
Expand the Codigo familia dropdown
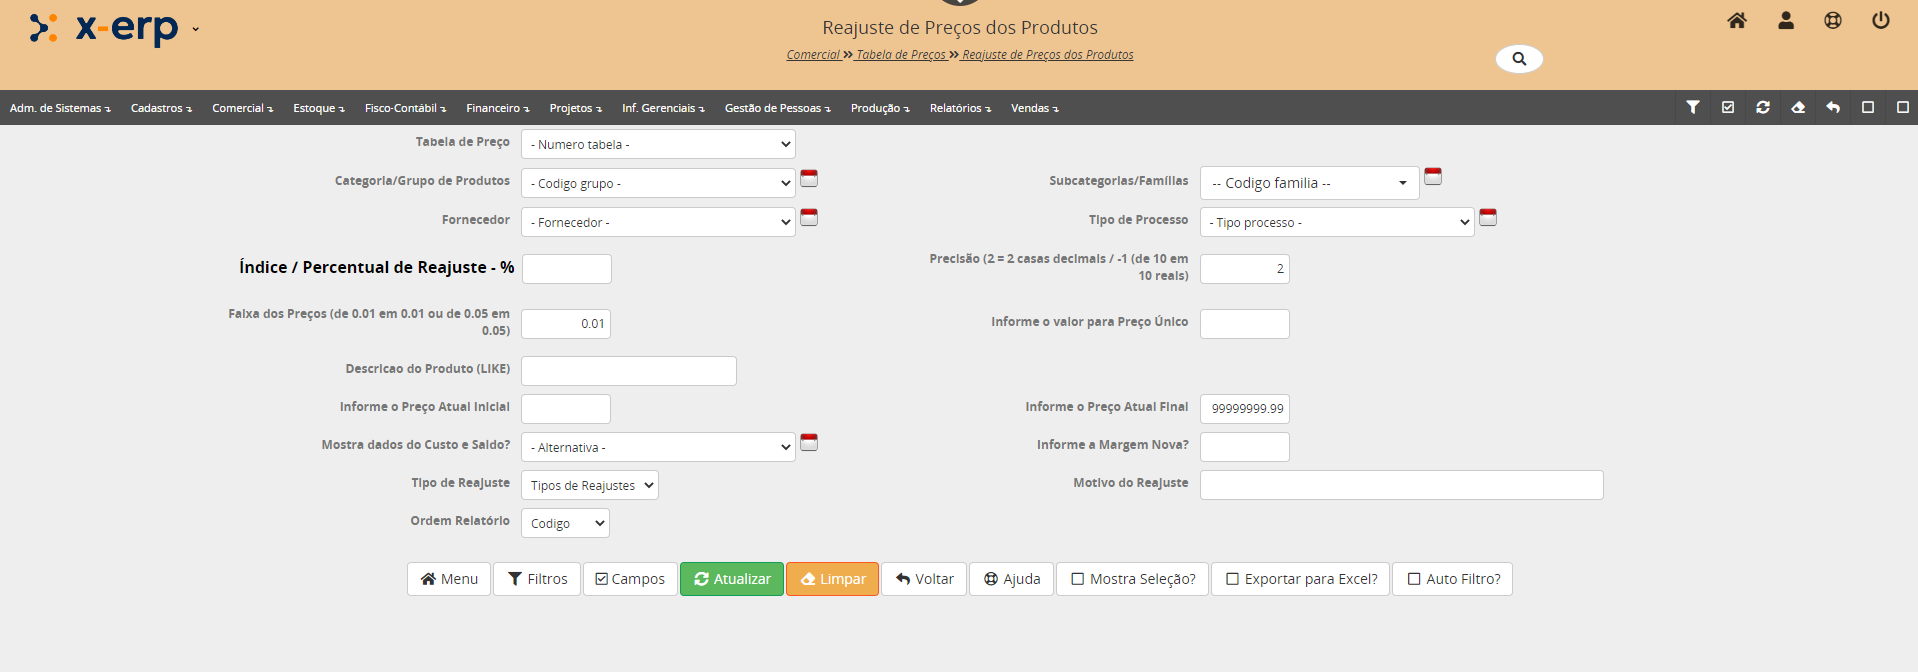tap(1308, 183)
